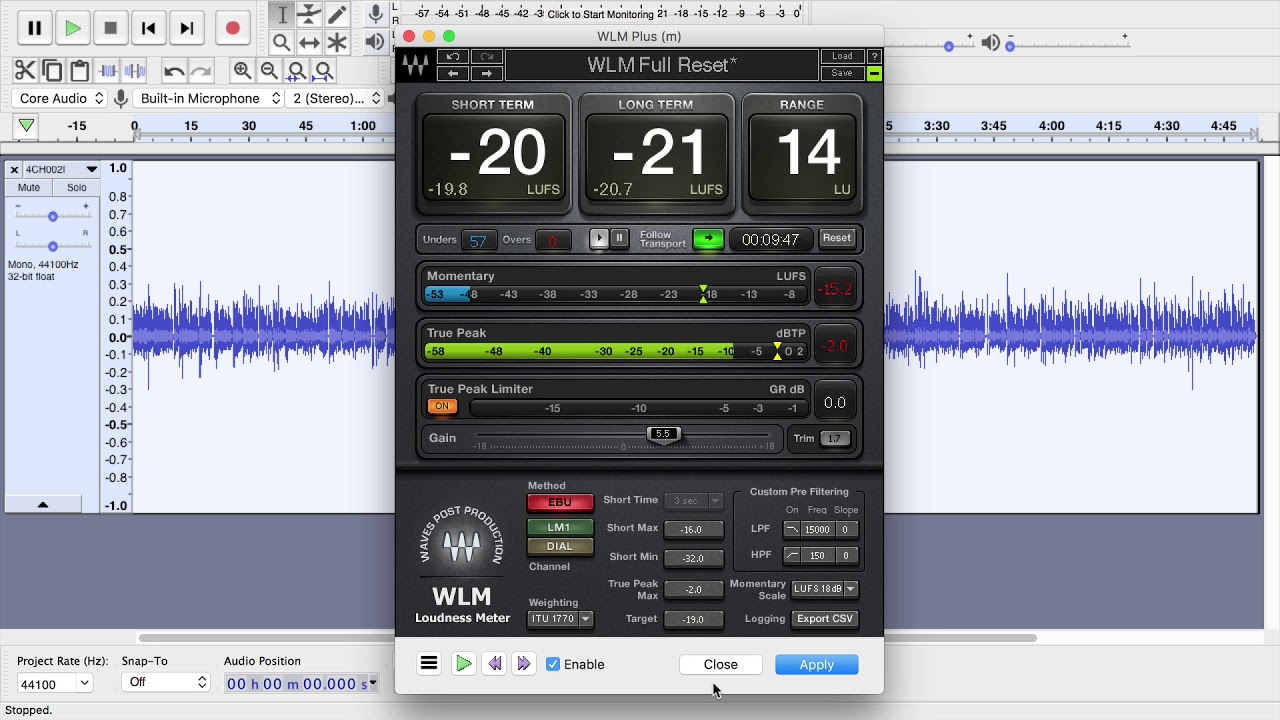Click the playback meter speaker icon

click(x=375, y=42)
